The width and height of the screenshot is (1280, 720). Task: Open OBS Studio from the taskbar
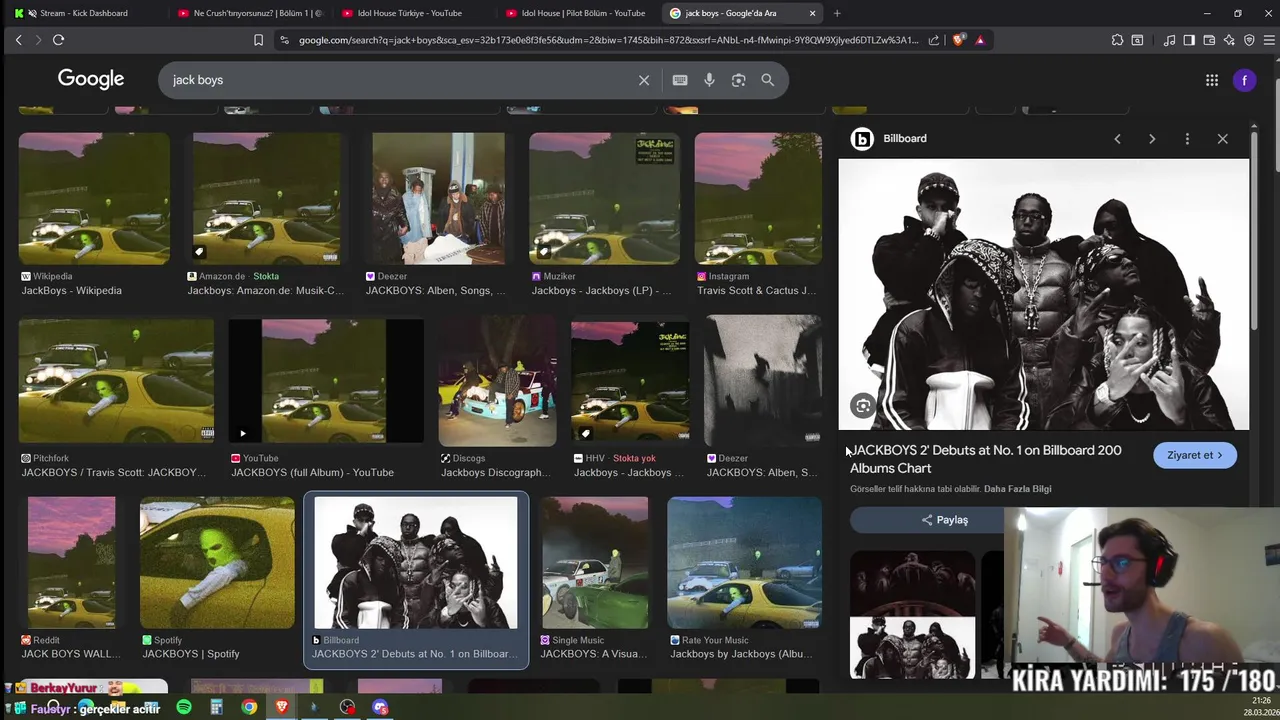347,707
